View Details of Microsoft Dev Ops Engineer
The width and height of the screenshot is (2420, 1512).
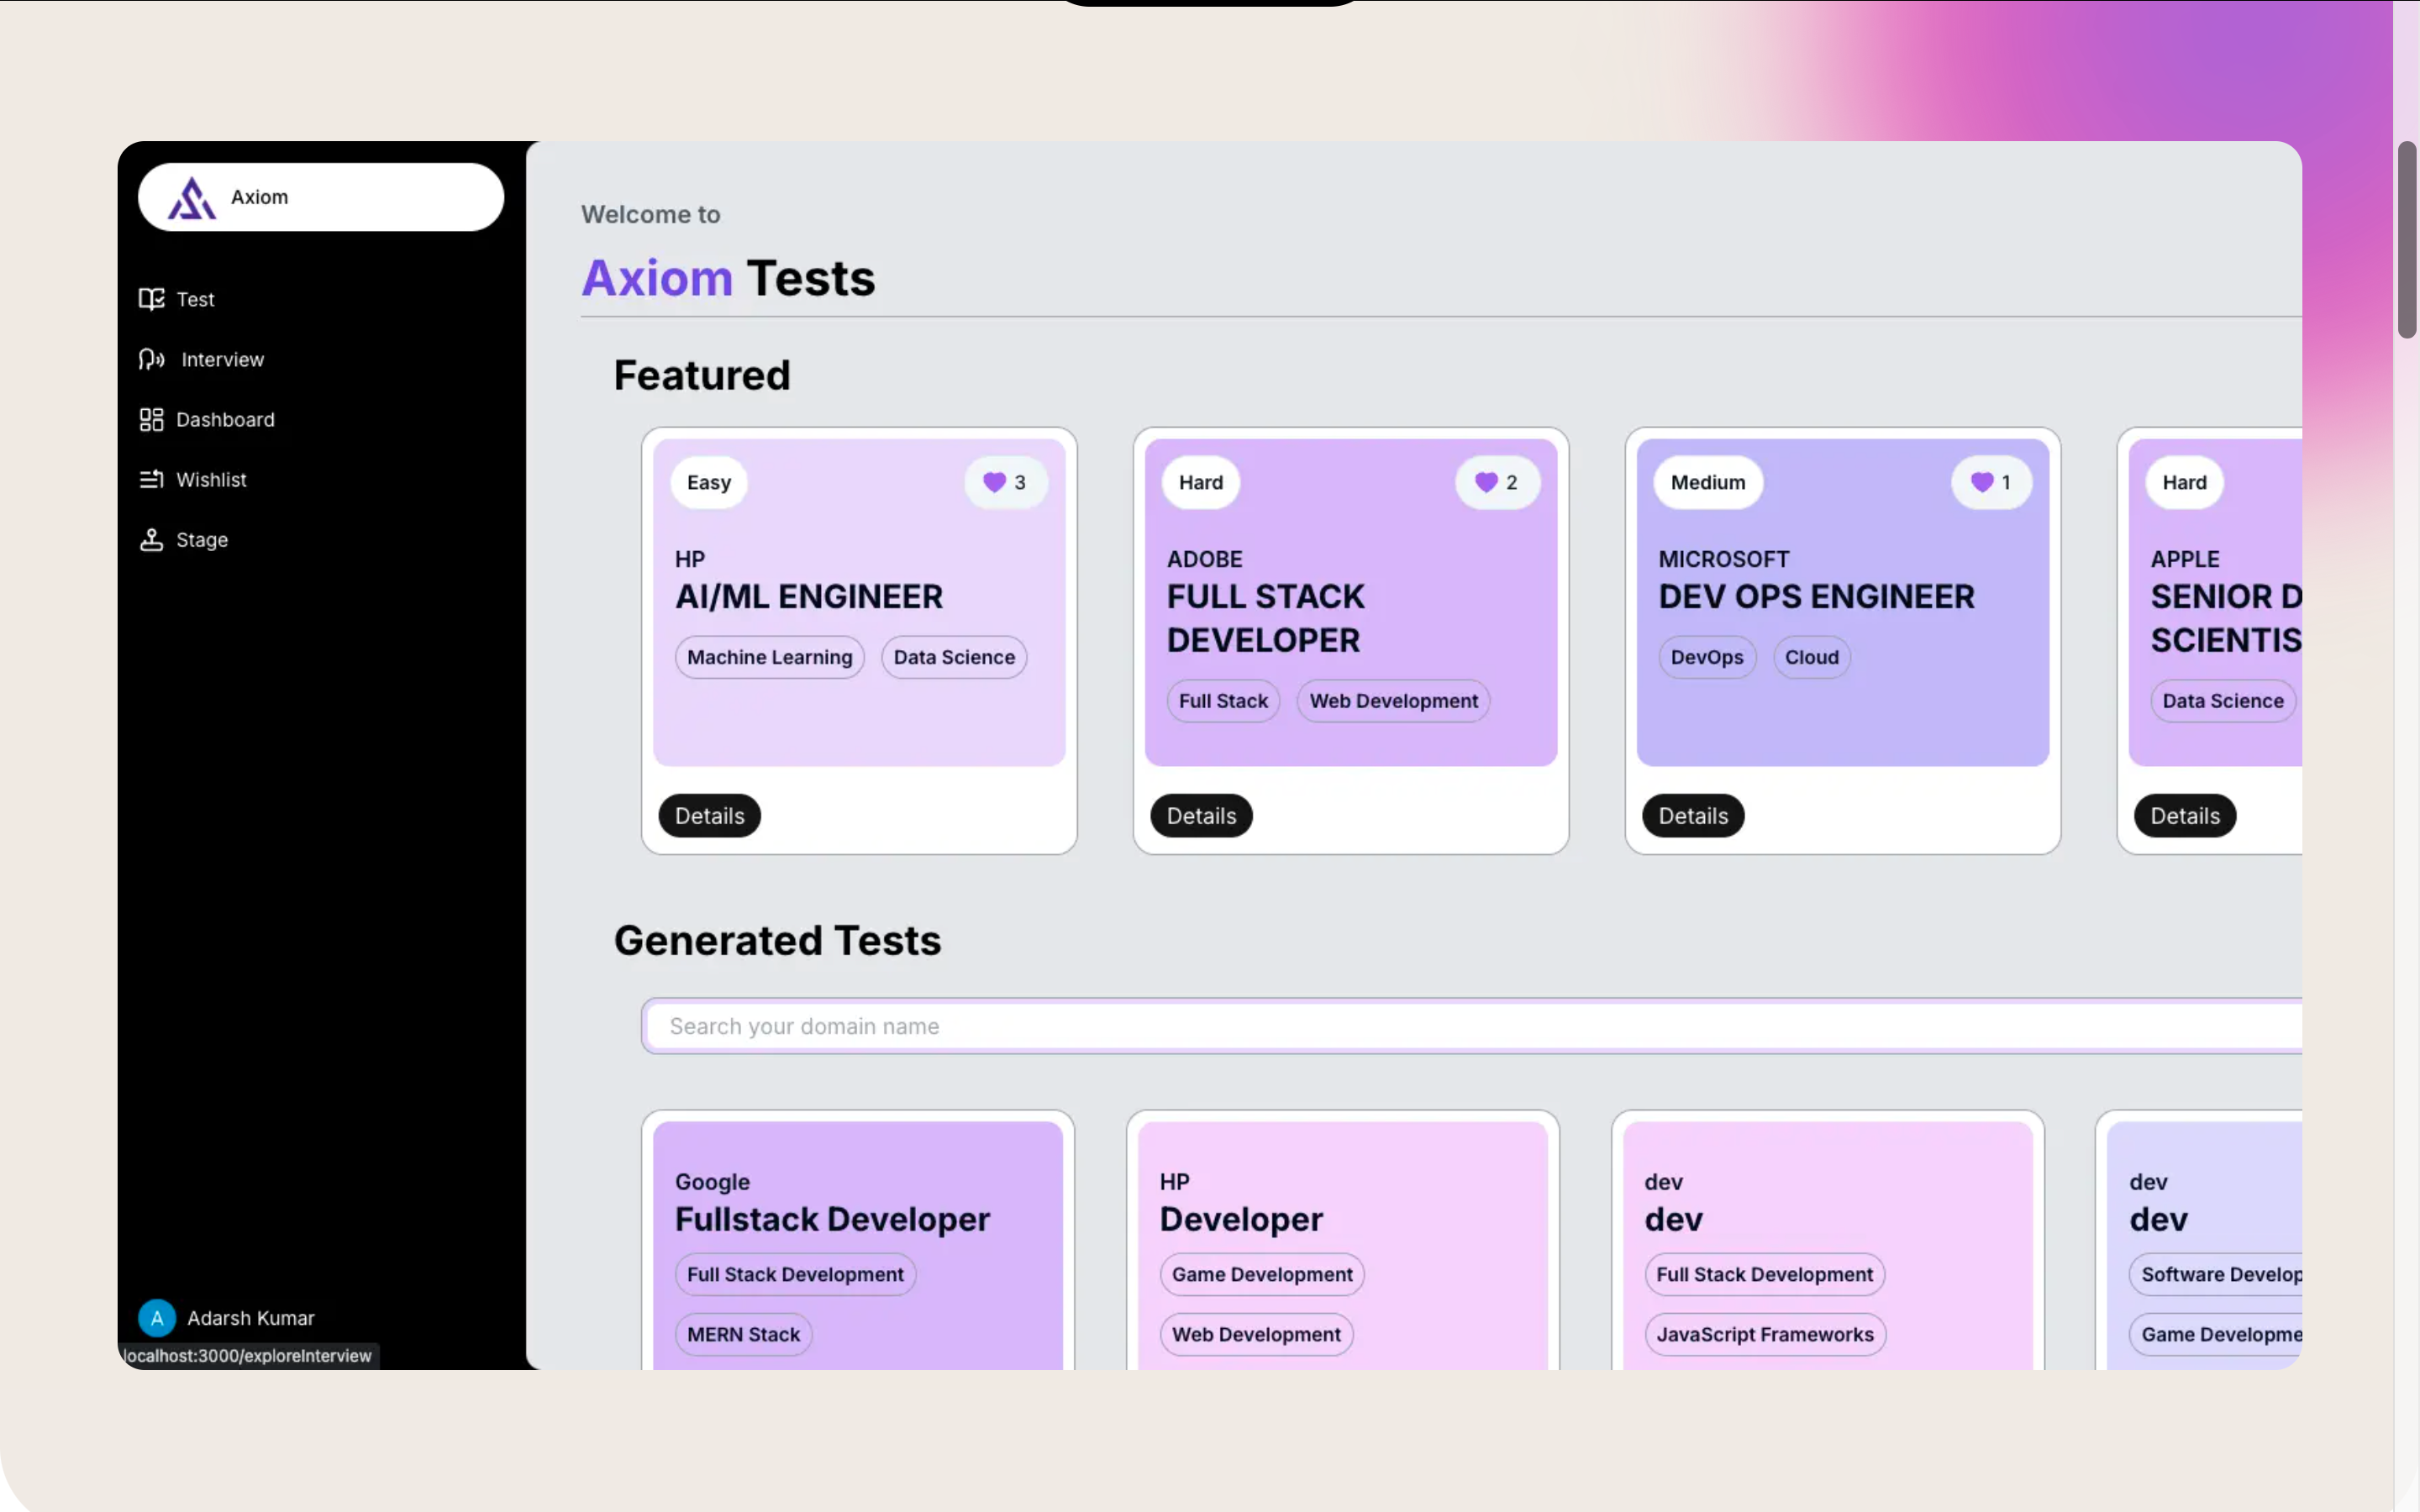(1693, 816)
